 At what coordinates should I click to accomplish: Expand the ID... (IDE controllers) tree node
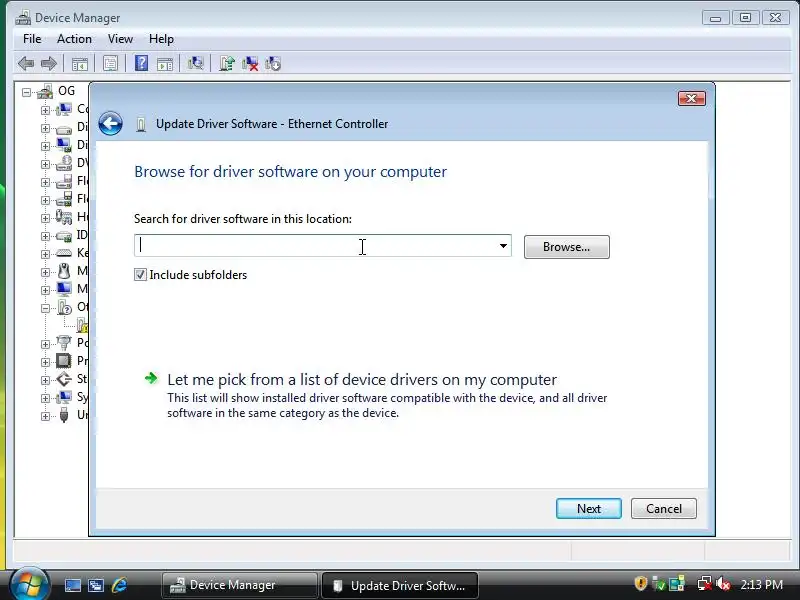(45, 236)
